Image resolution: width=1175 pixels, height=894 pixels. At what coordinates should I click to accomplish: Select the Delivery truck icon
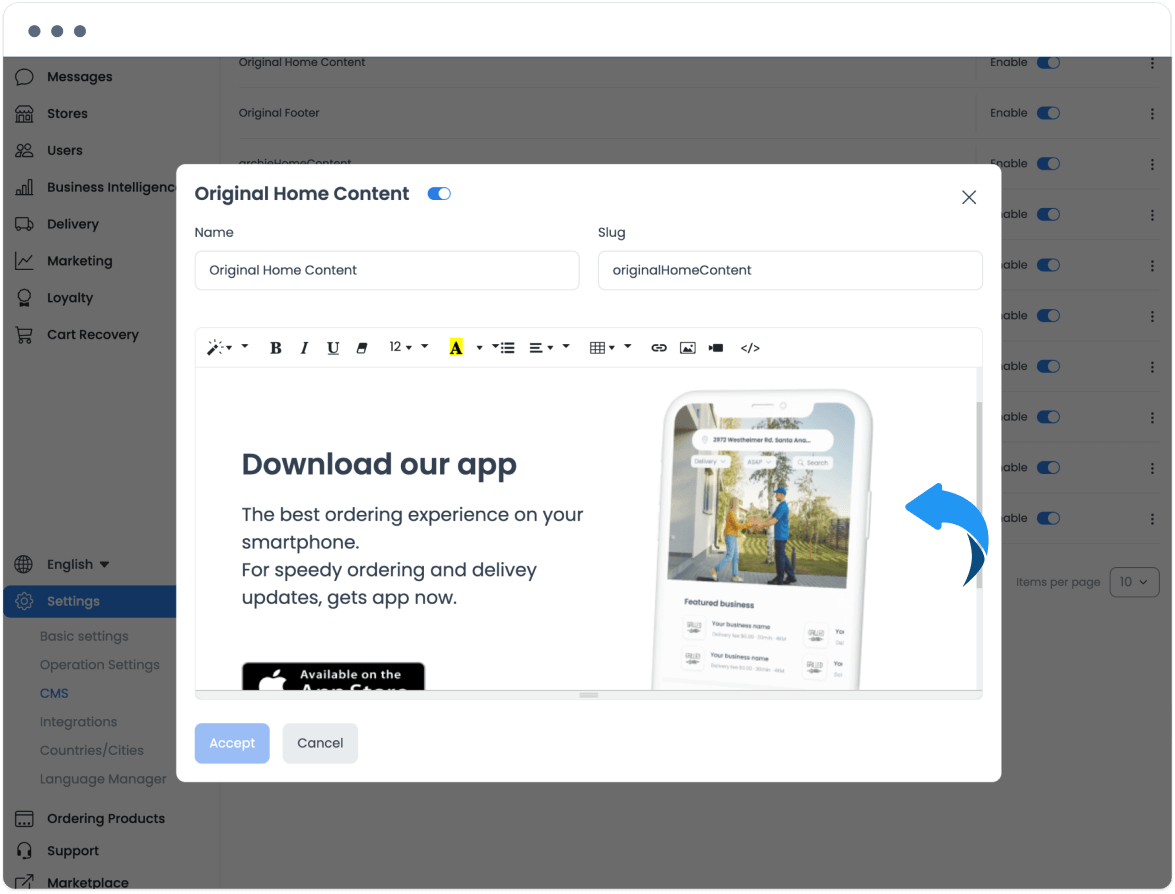click(x=24, y=224)
